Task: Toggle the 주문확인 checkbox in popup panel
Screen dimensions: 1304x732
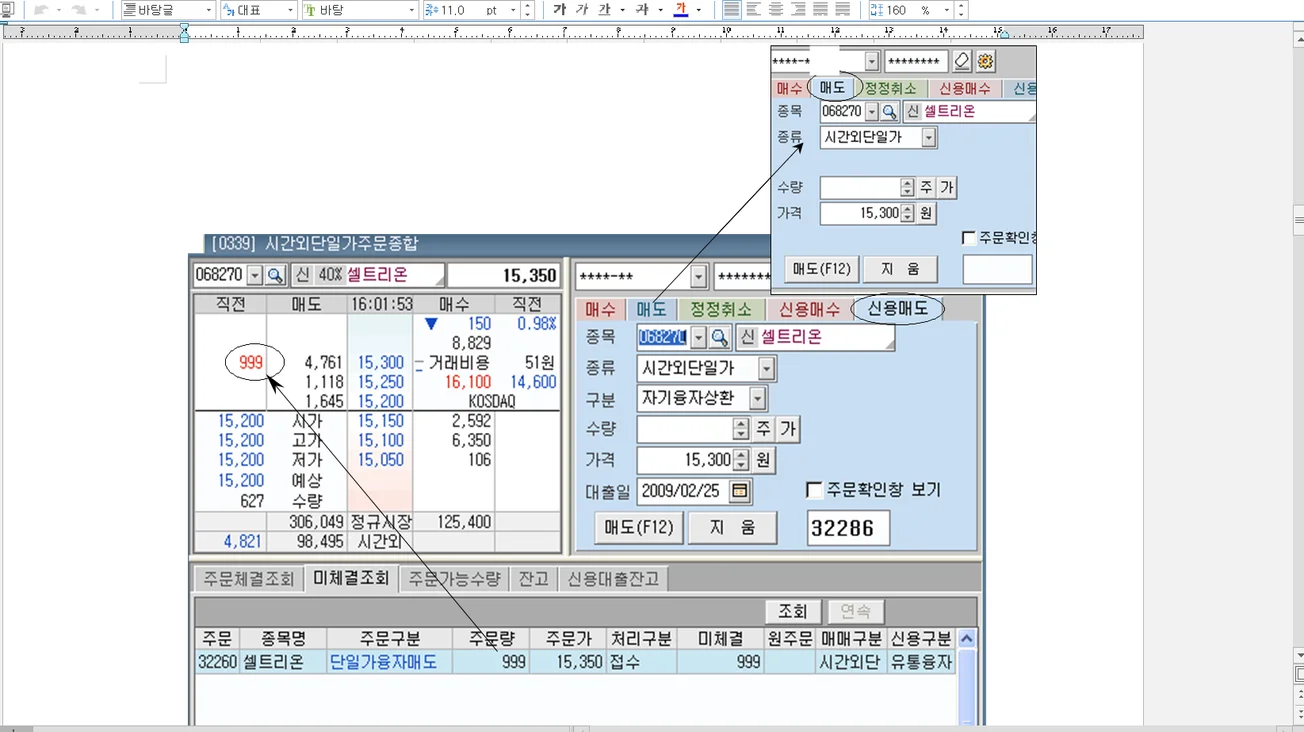Action: click(968, 238)
